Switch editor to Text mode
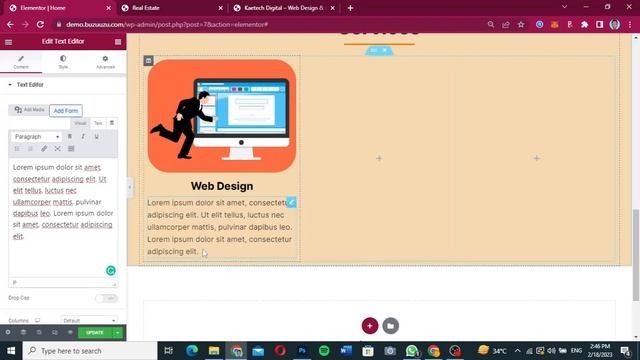 98,123
